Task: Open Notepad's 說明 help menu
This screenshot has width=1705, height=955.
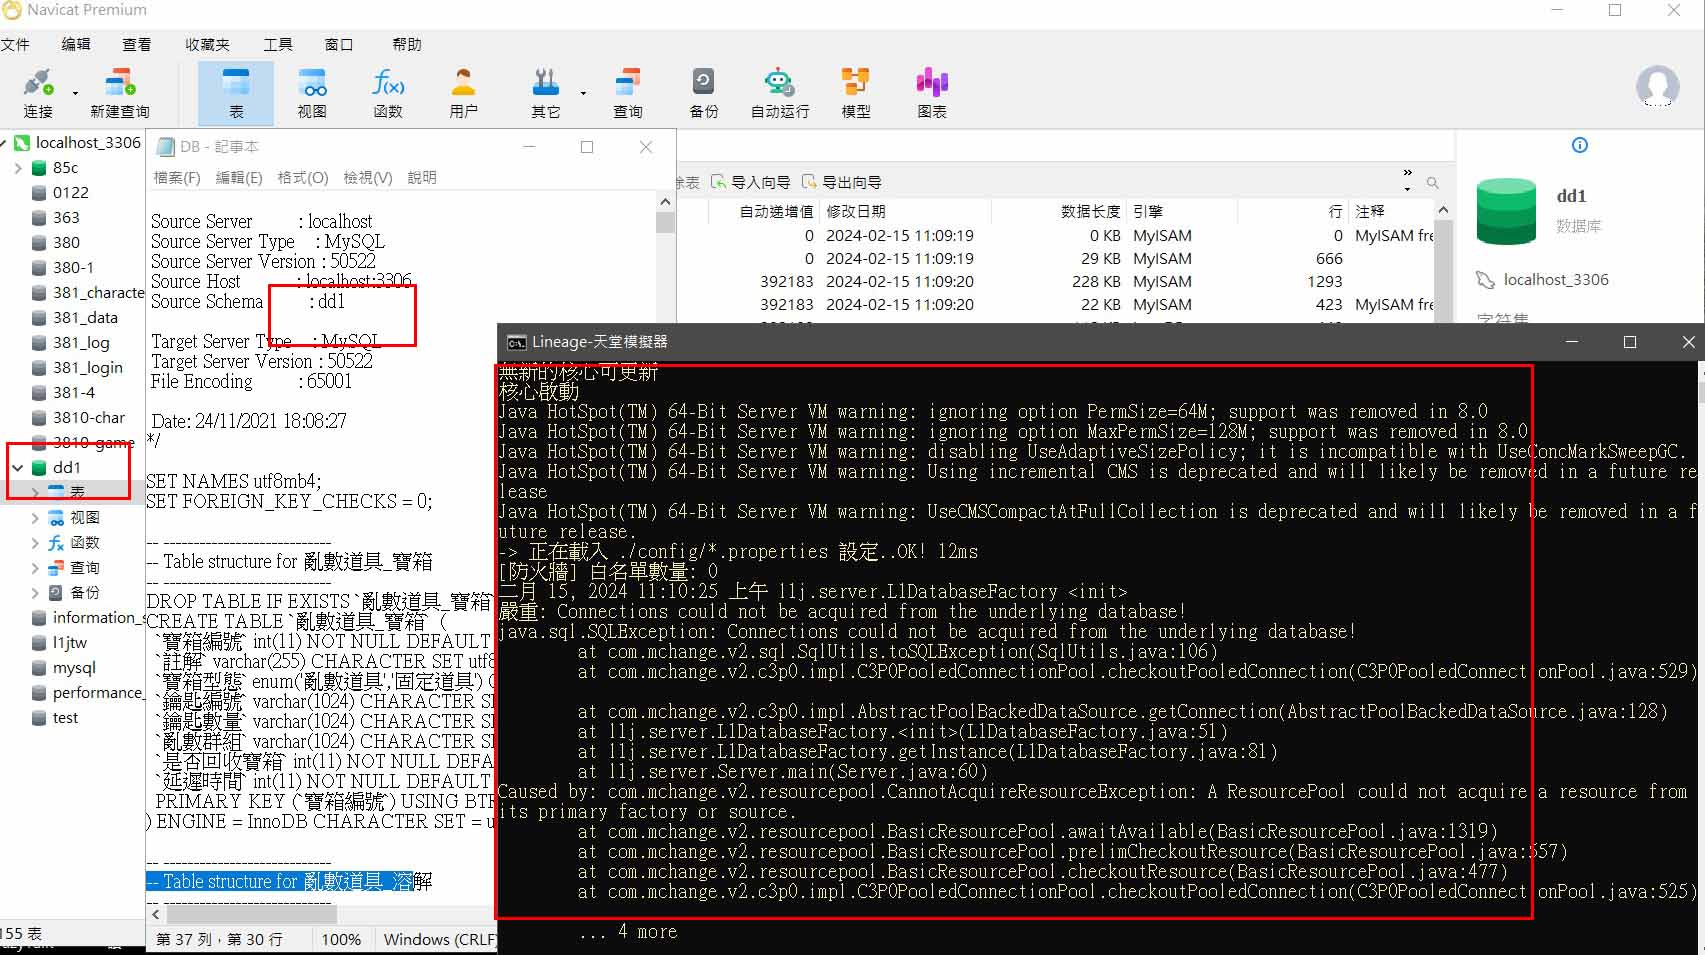Action: [x=422, y=177]
